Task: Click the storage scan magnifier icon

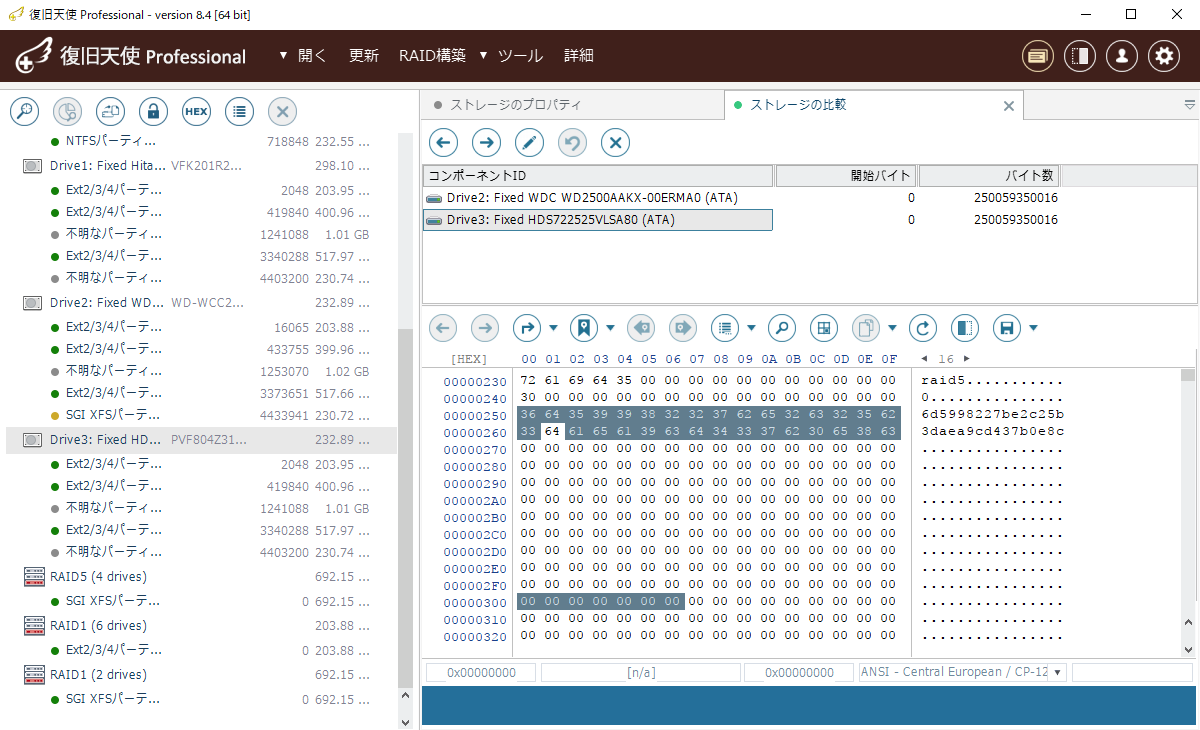Action: click(24, 112)
